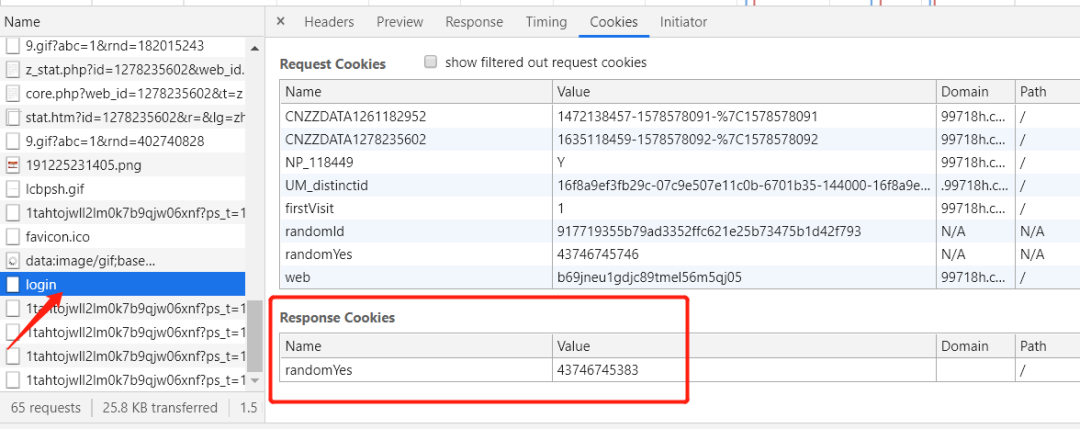Click the core.php request icon
Screen dimensions: 1080x429
(x=13, y=93)
